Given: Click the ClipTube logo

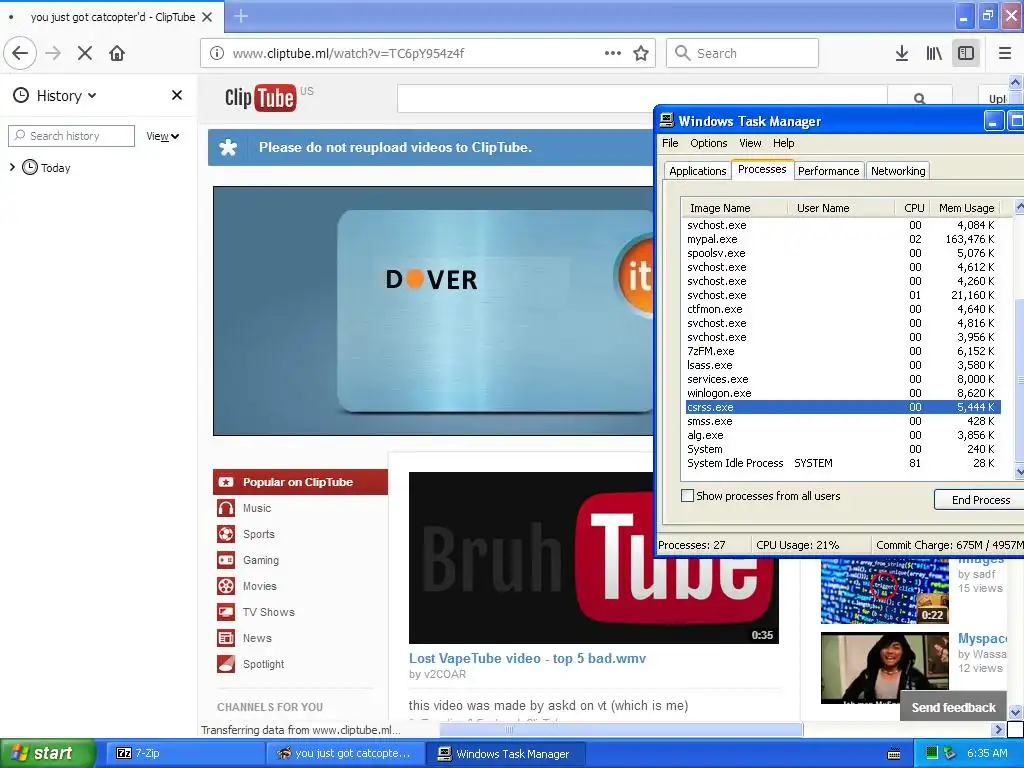Looking at the screenshot, I should [x=261, y=97].
